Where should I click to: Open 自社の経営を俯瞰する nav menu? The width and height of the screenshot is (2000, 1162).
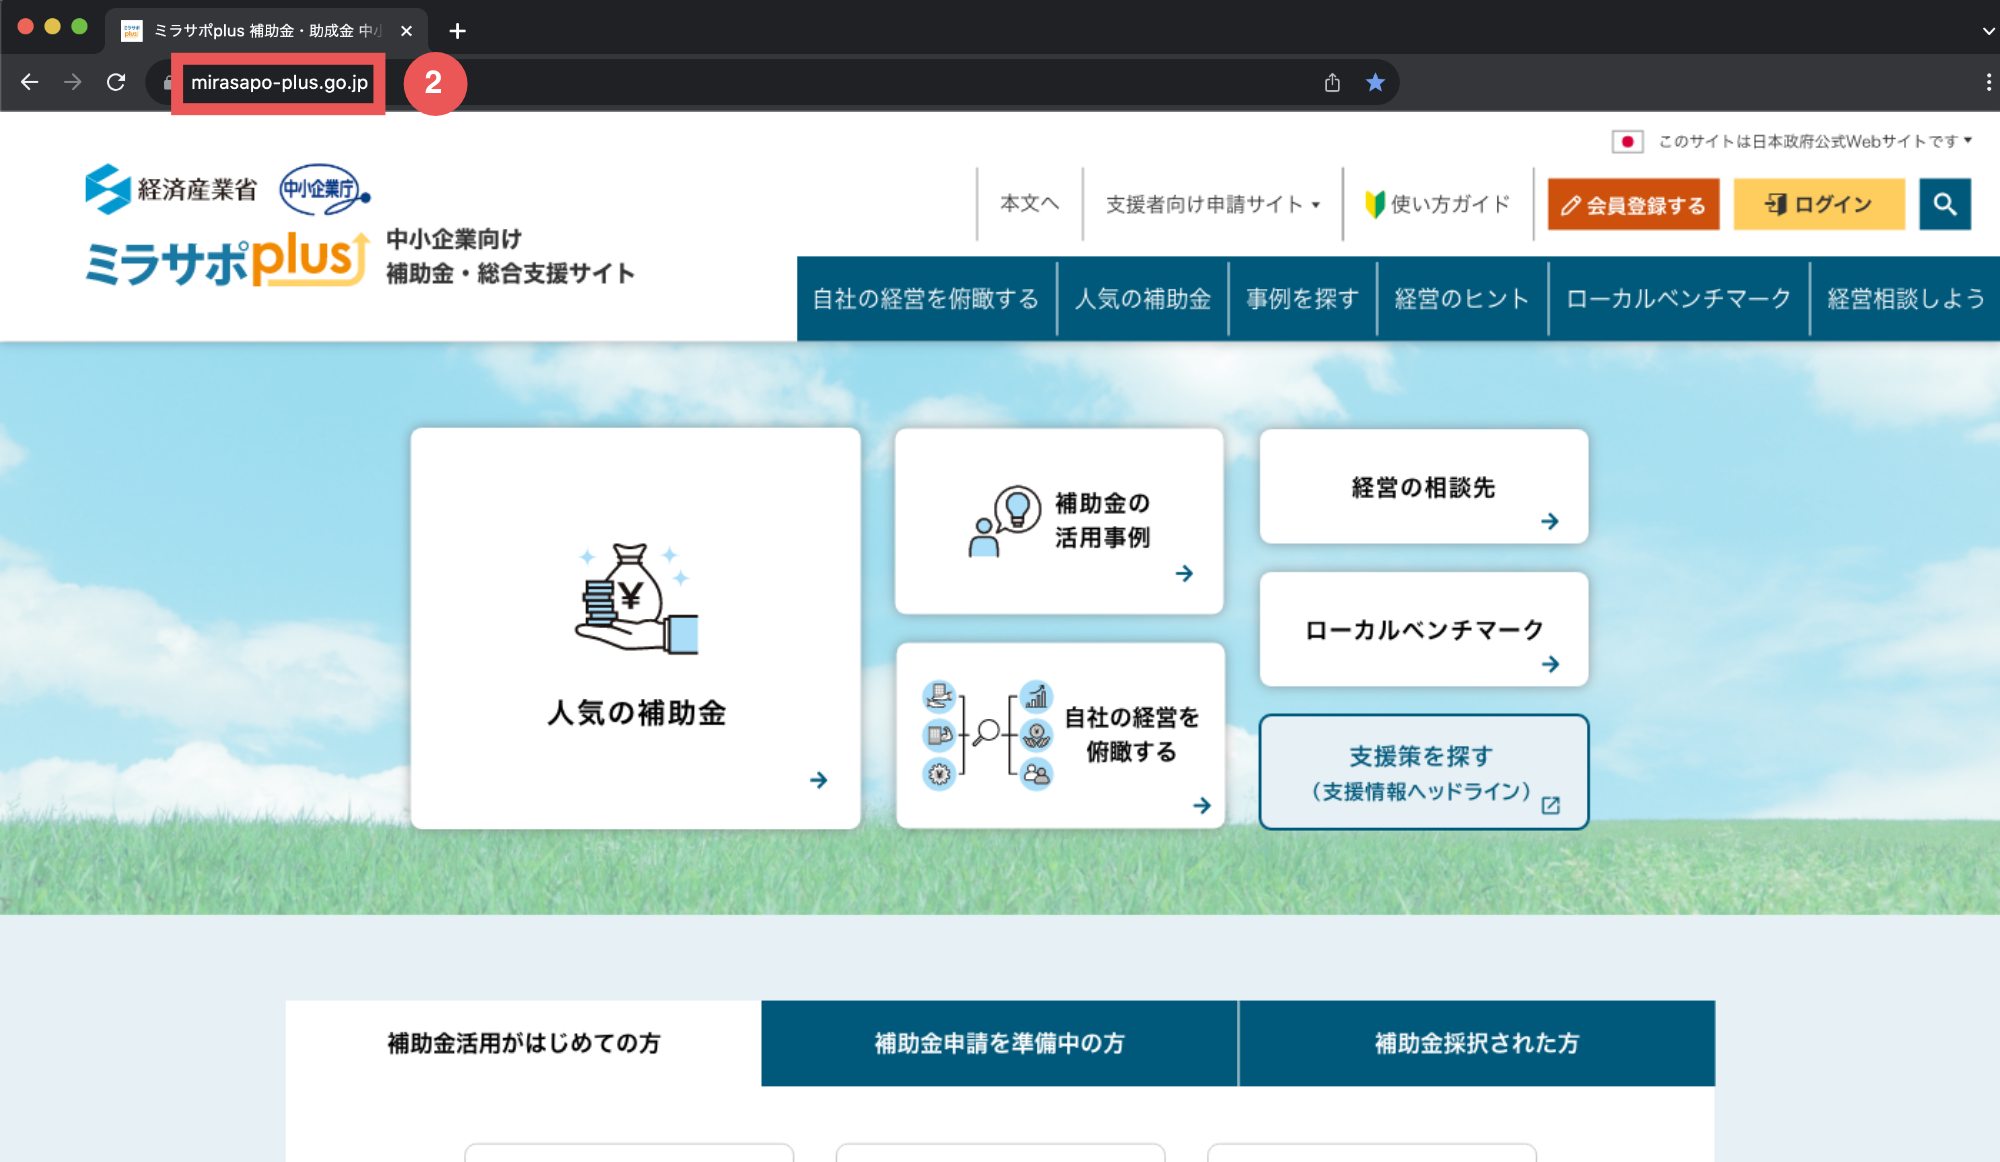[926, 299]
